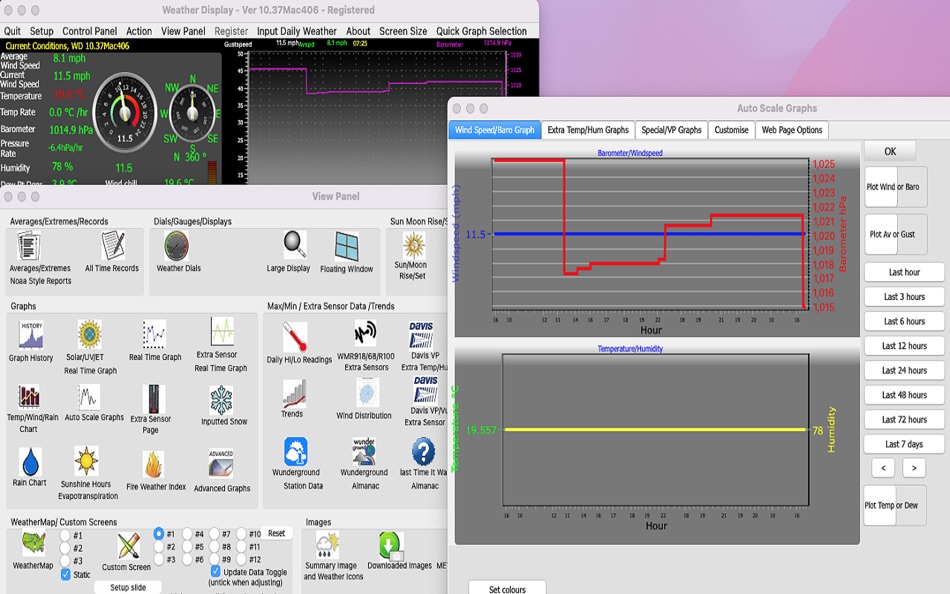
Task: Select WeatherMap radio button #2
Action: coord(65,548)
